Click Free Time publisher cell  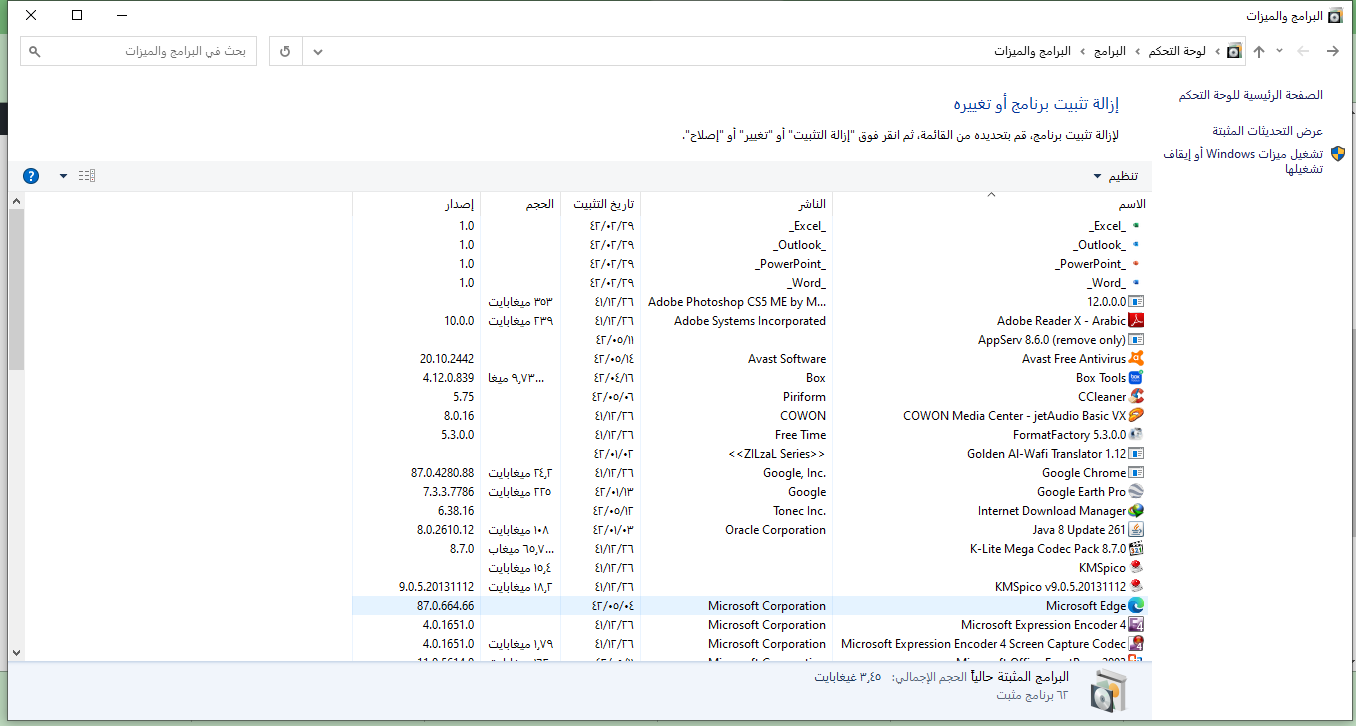coord(801,435)
